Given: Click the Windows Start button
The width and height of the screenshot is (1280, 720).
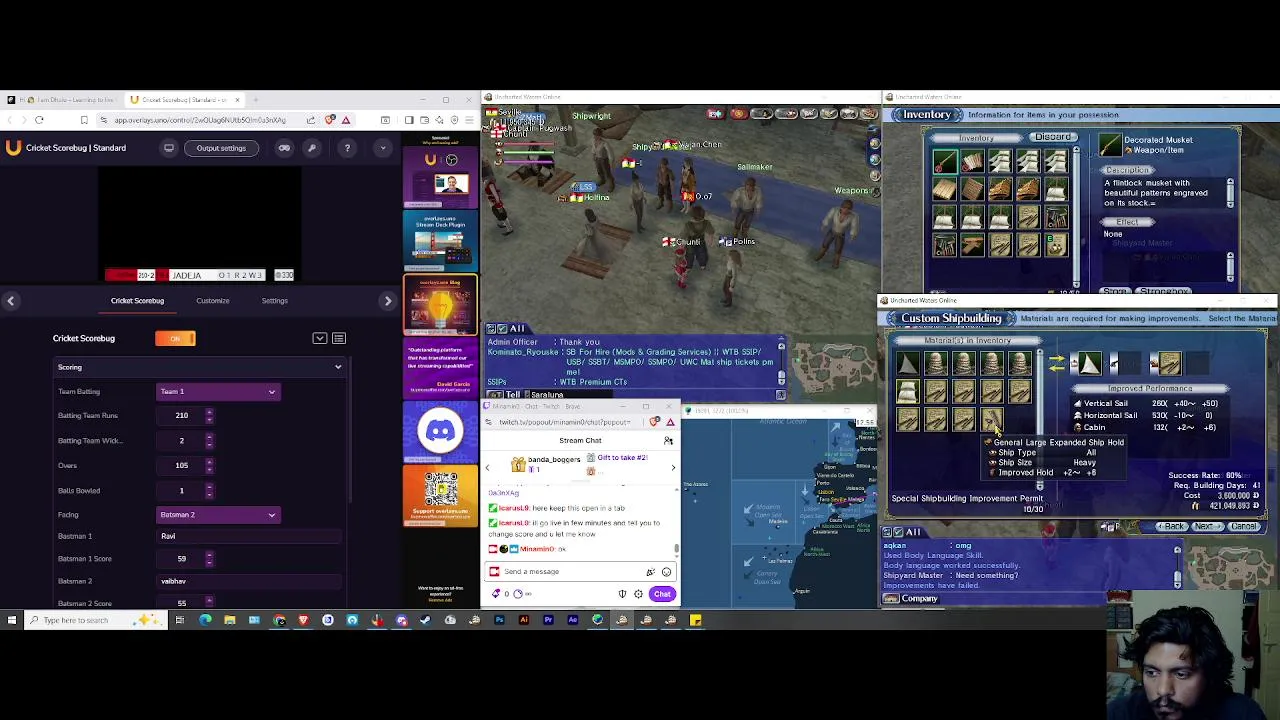Looking at the screenshot, I should [12, 620].
